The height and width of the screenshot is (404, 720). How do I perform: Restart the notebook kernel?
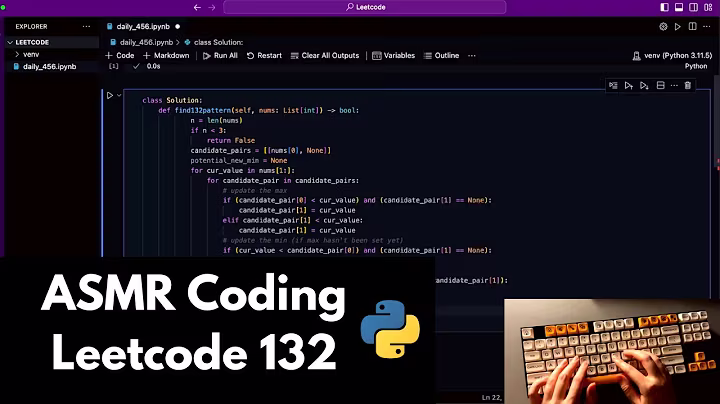click(264, 56)
